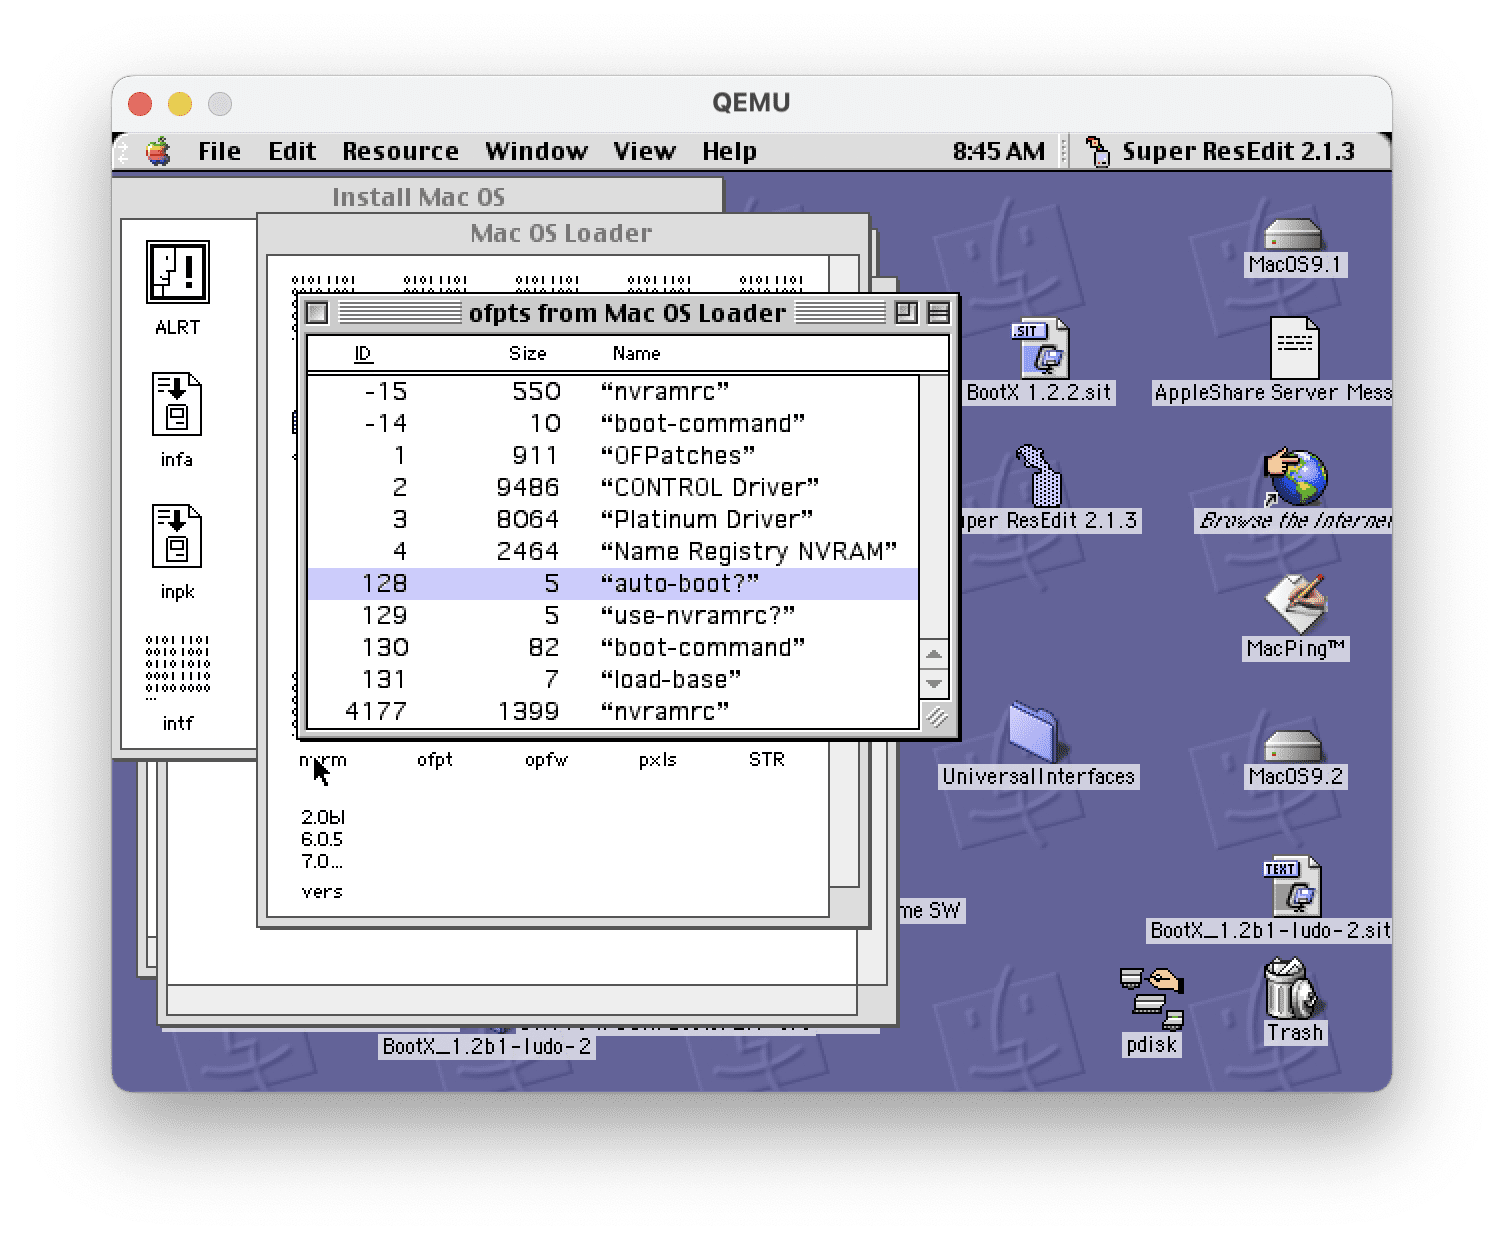This screenshot has height=1240, width=1504.
Task: Select resource 4177 "nvramrc" row
Action: click(x=612, y=712)
